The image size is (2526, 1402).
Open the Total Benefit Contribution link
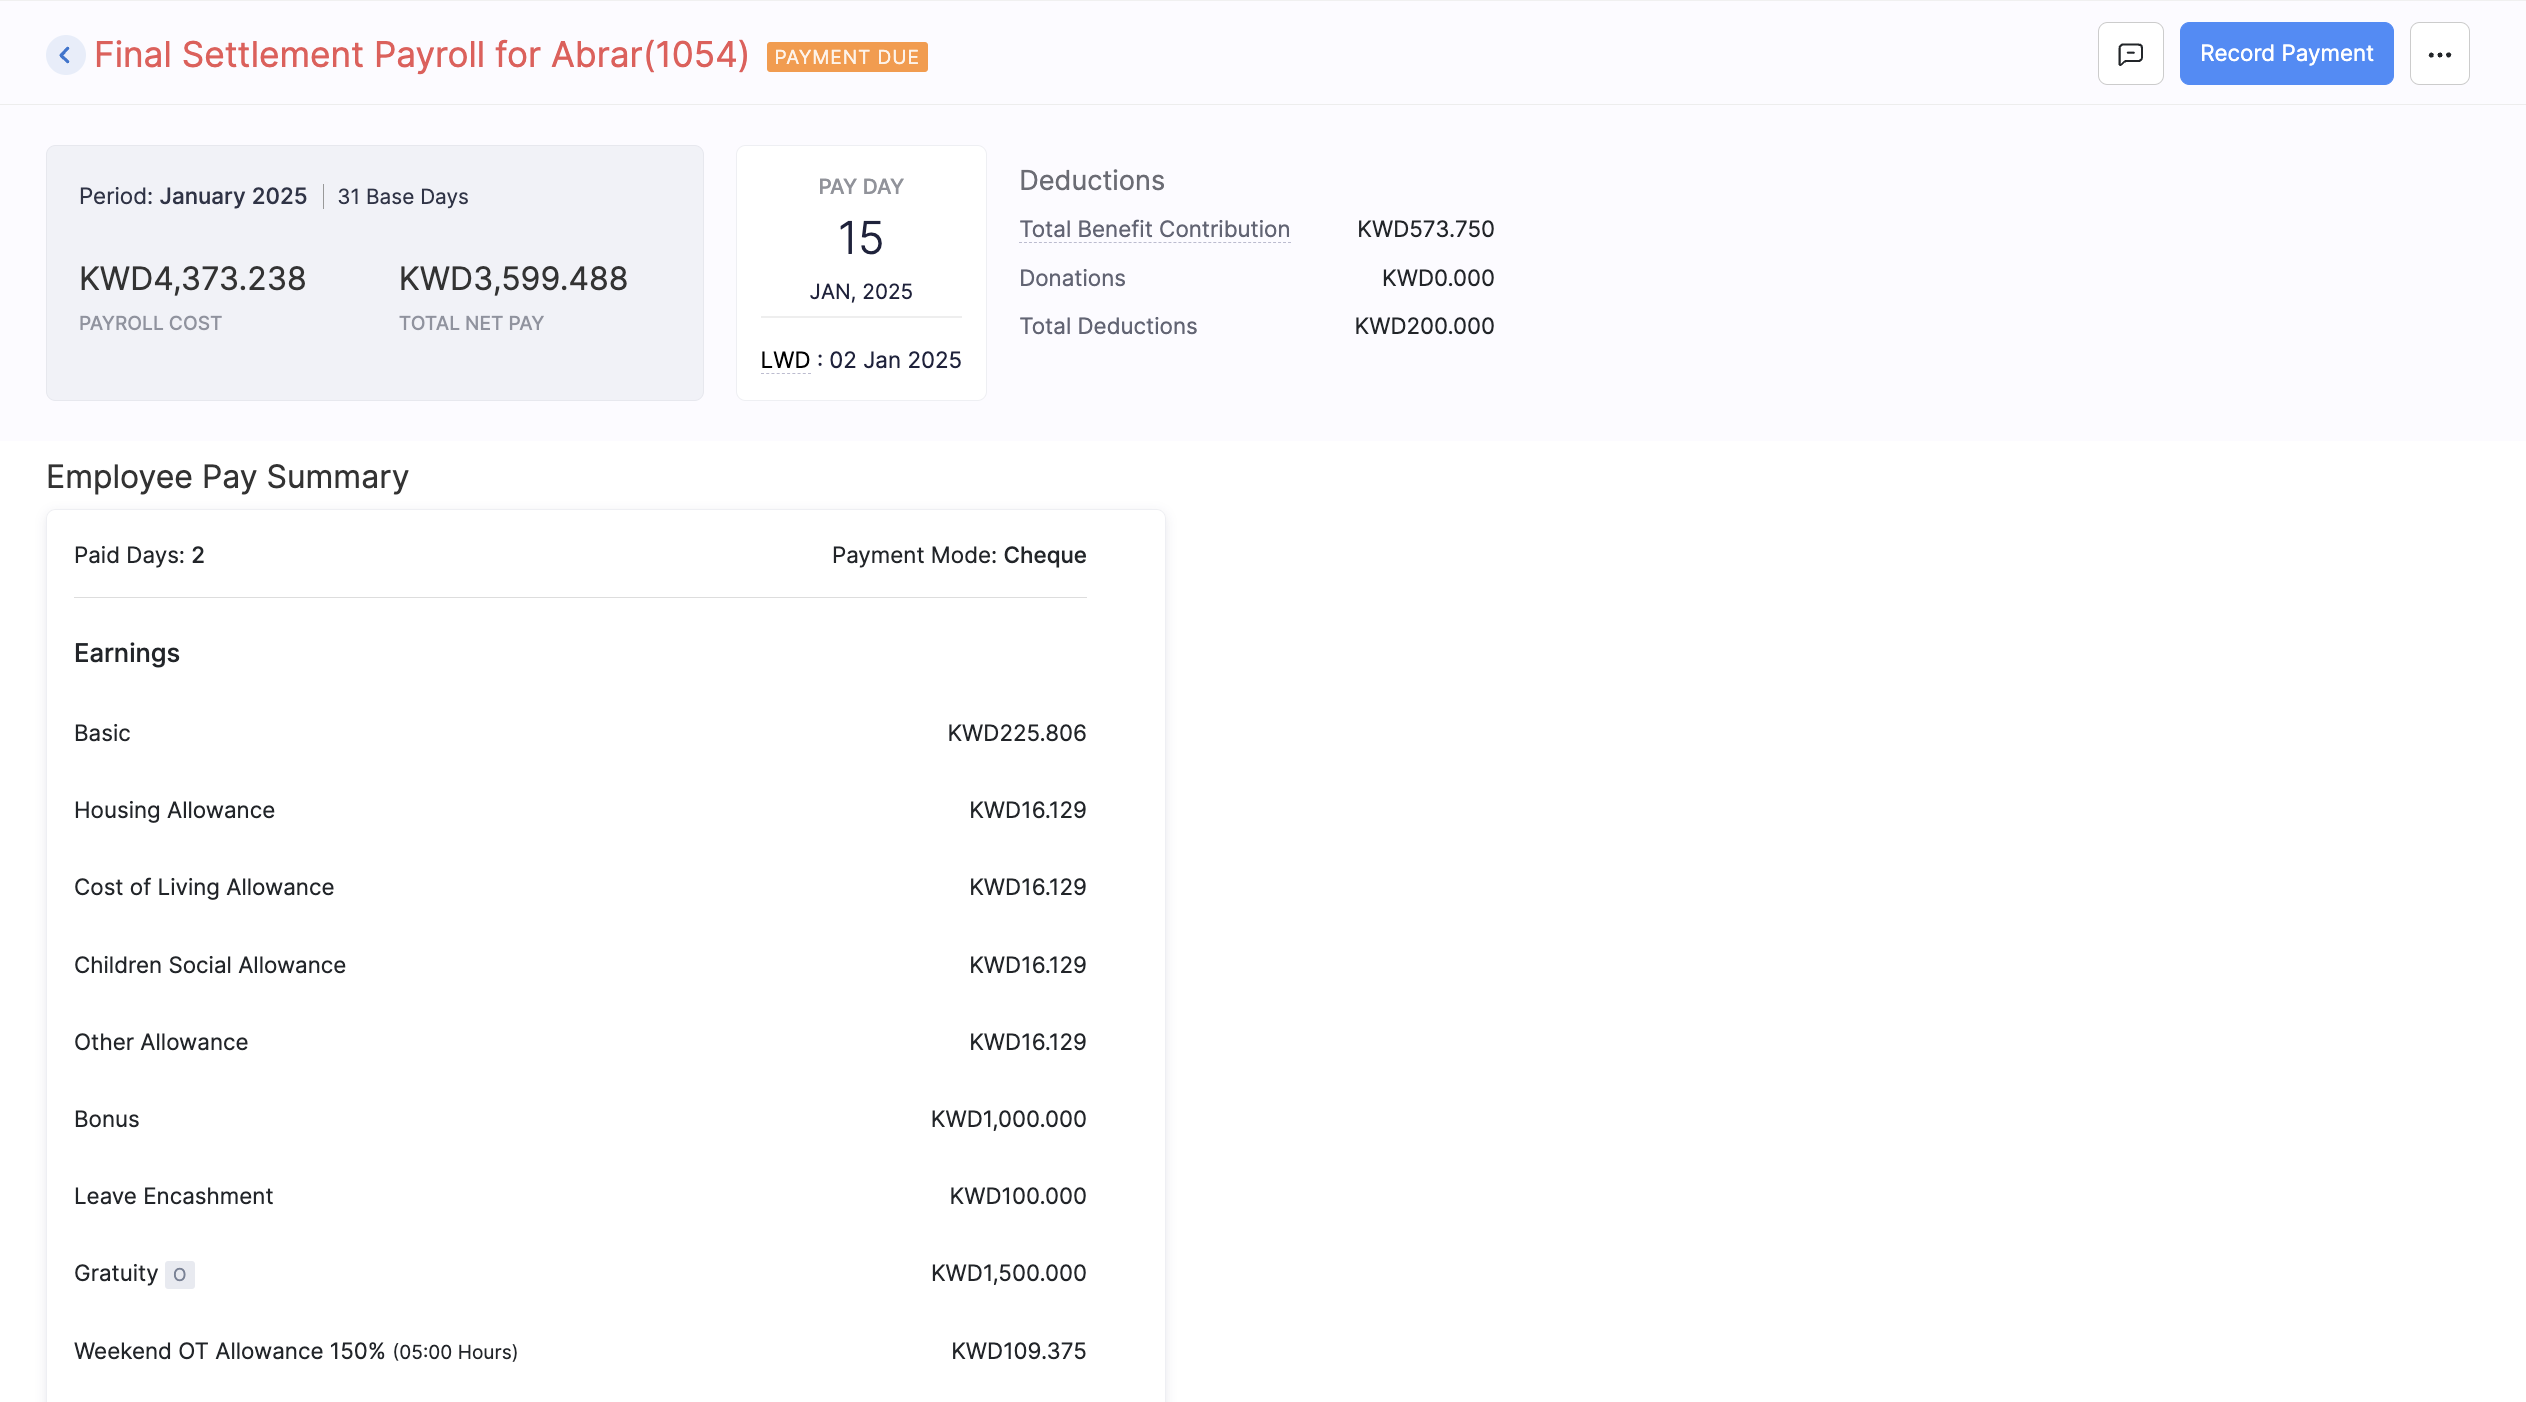[1154, 229]
